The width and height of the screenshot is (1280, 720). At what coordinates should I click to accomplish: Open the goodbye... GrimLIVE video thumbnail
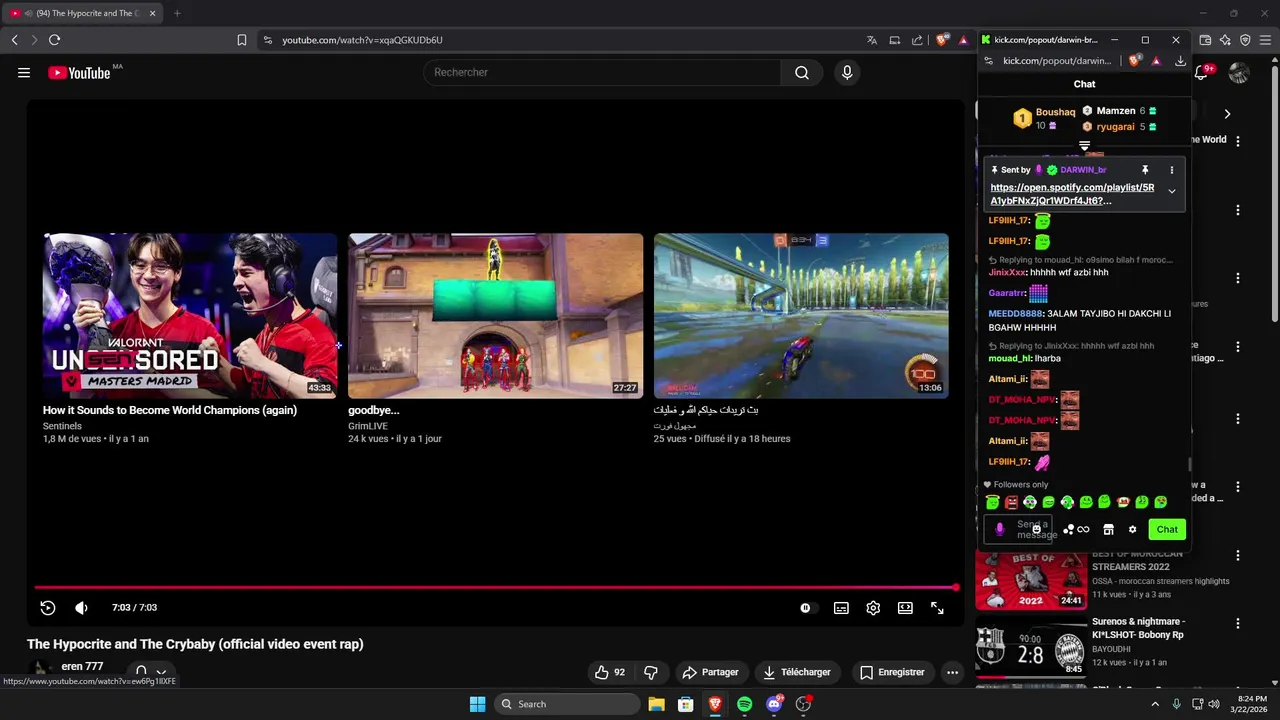(x=495, y=316)
